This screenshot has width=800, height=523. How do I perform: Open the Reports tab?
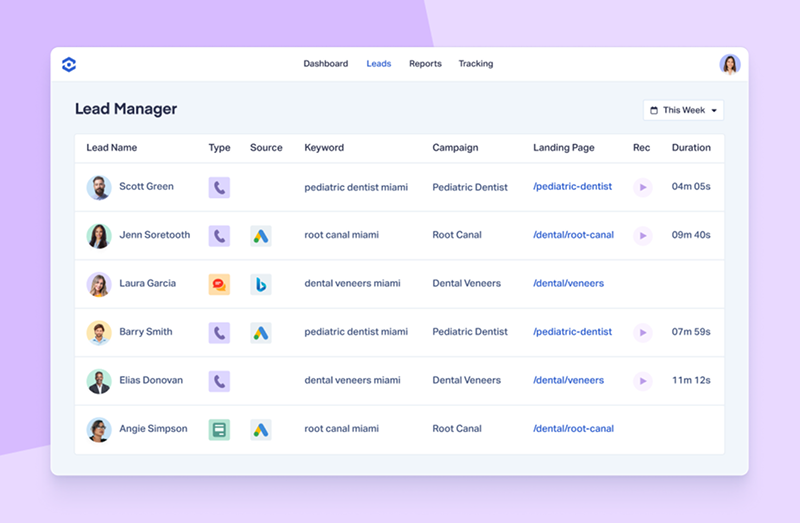[425, 64]
